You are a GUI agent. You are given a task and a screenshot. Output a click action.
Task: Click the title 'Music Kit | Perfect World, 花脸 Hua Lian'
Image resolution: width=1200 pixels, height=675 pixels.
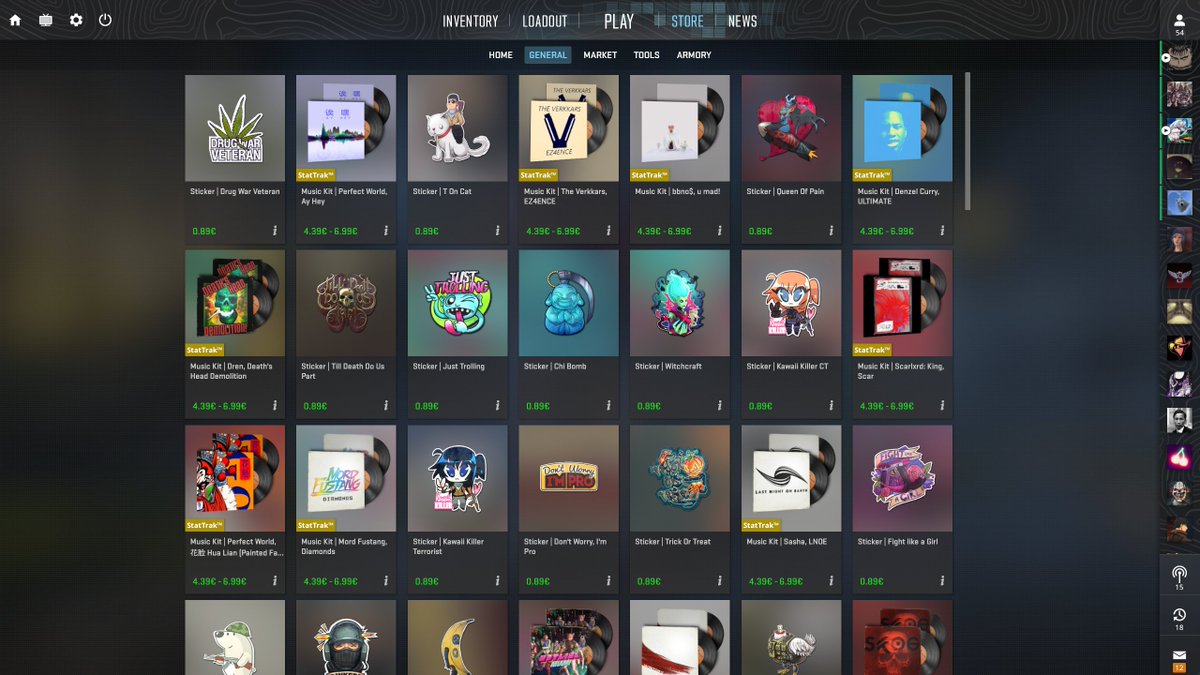point(235,547)
